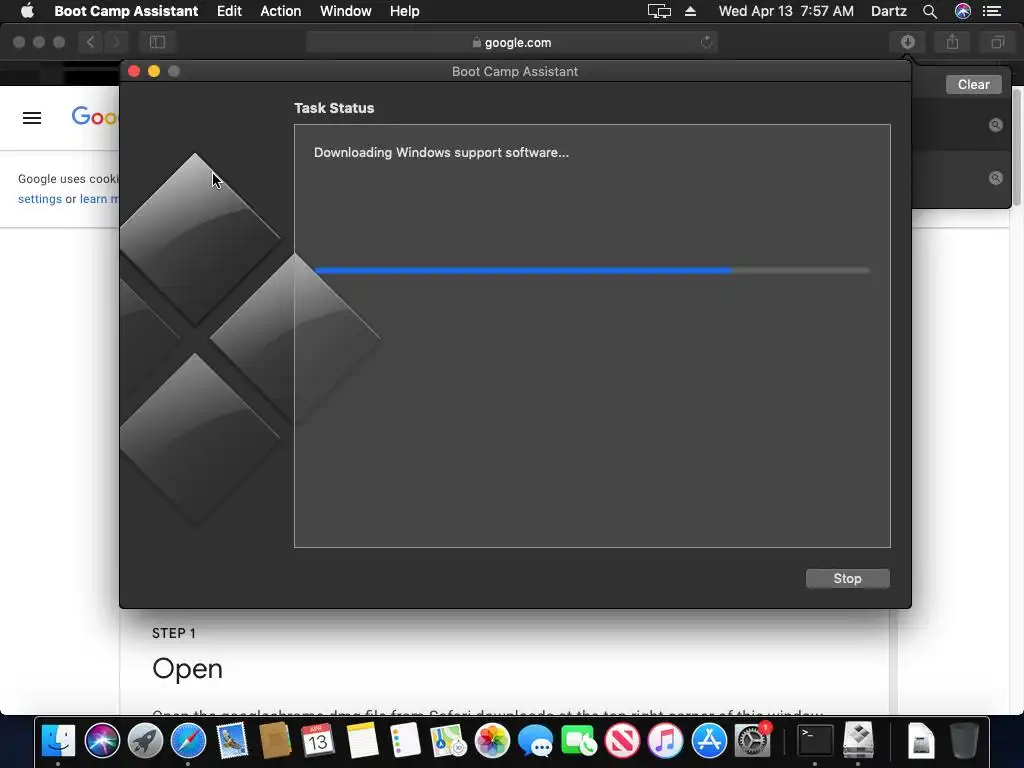This screenshot has height=768, width=1024.
Task: Open Trash in the Dock
Action: click(x=964, y=741)
